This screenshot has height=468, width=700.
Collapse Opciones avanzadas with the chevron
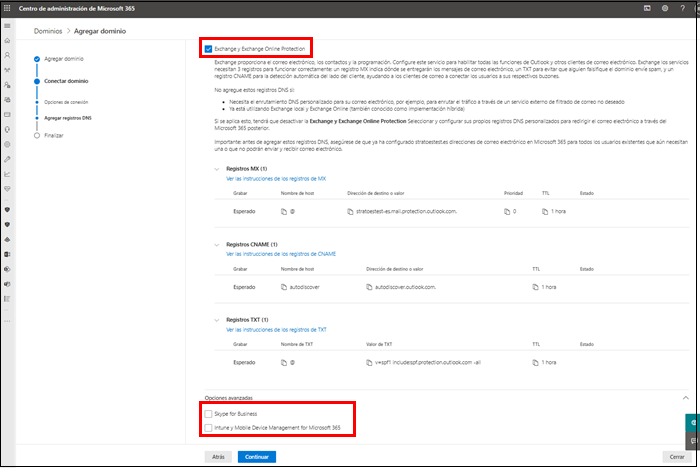coord(686,398)
